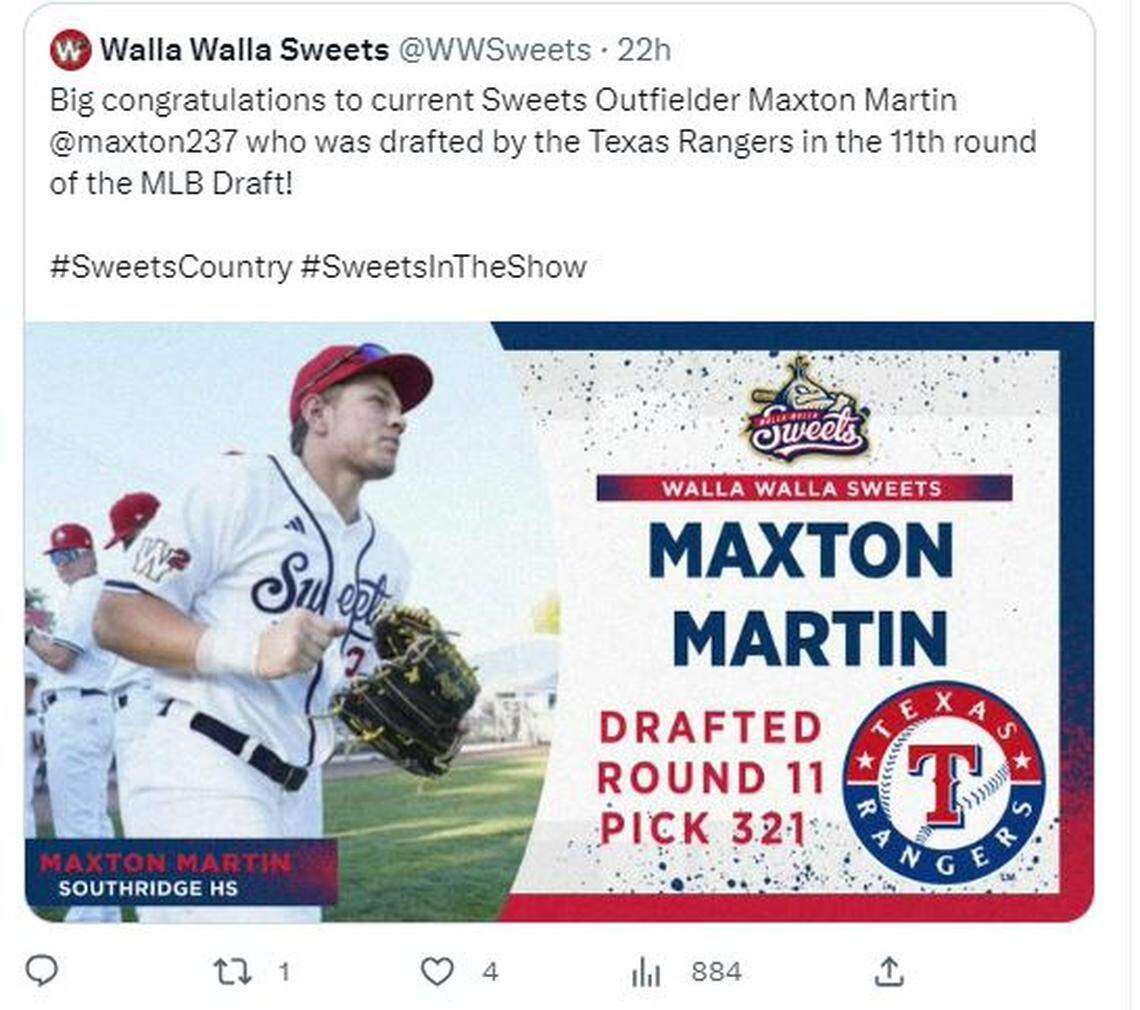1140x1010 pixels.
Task: Open the tweet via the 22h timestamp
Action: [x=645, y=49]
